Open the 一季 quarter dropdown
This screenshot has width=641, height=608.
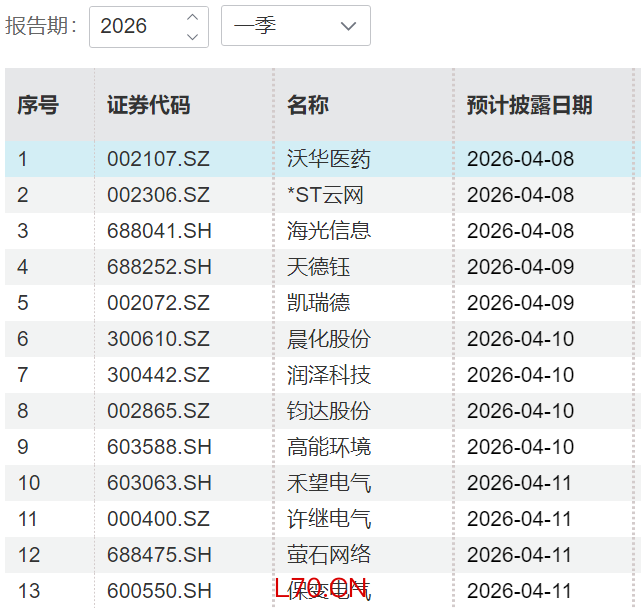[x=295, y=26]
